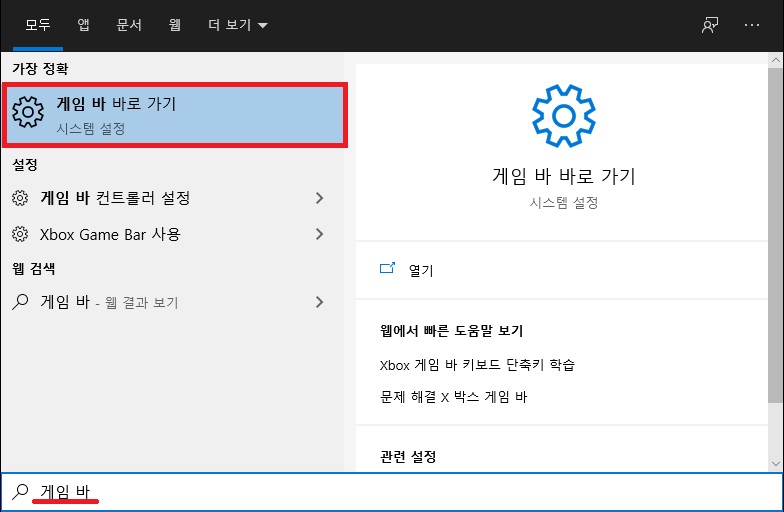This screenshot has width=784, height=512.
Task: Open 문제 해결 X 박스 게임 바 link
Action: [453, 397]
